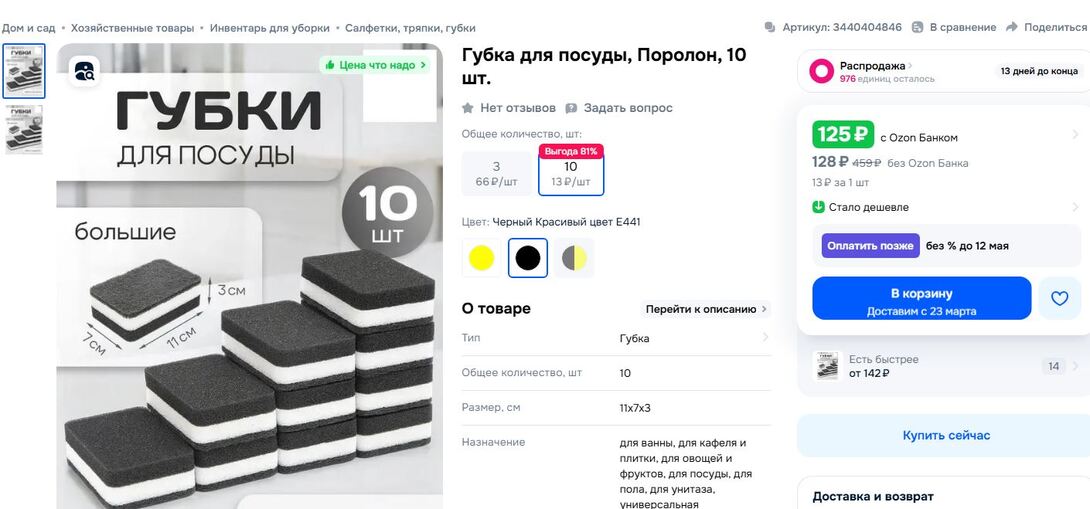Select the 3-piece quantity option
The image size is (1090, 509).
pos(496,174)
